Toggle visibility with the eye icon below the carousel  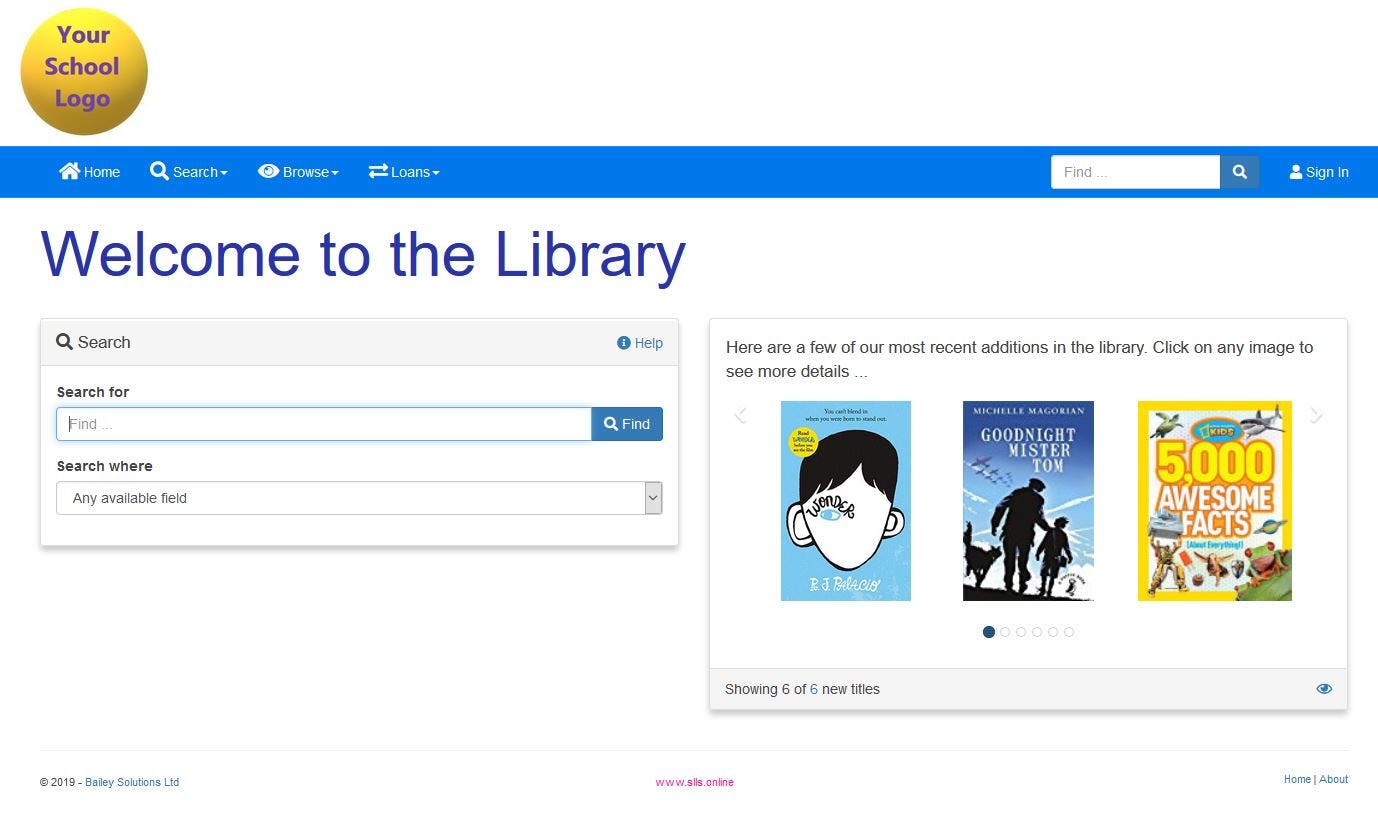(x=1324, y=688)
